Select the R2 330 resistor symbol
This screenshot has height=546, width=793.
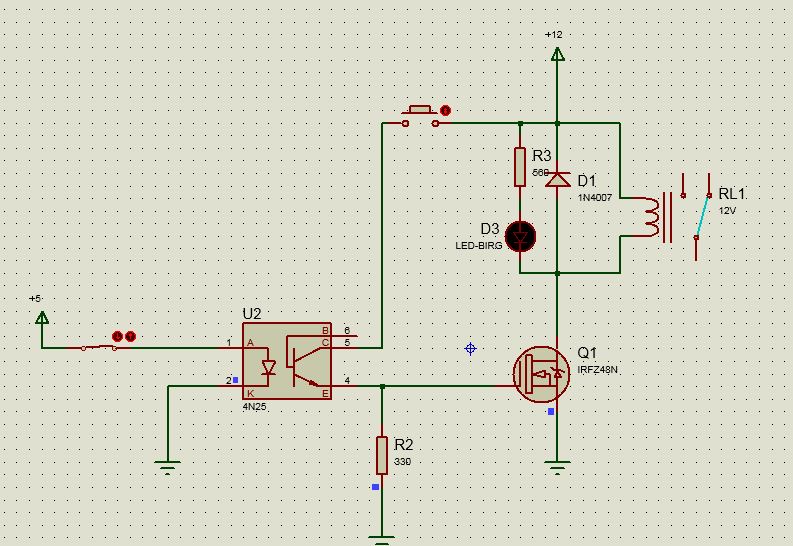pos(382,456)
